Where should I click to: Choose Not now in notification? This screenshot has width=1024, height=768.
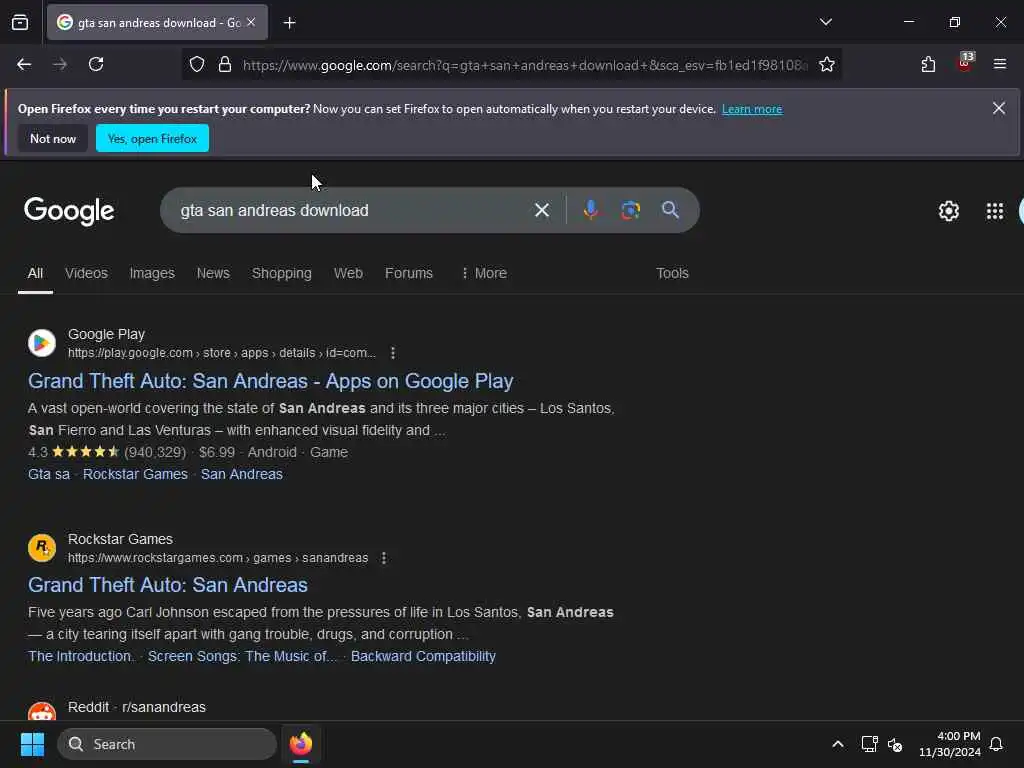pos(53,138)
